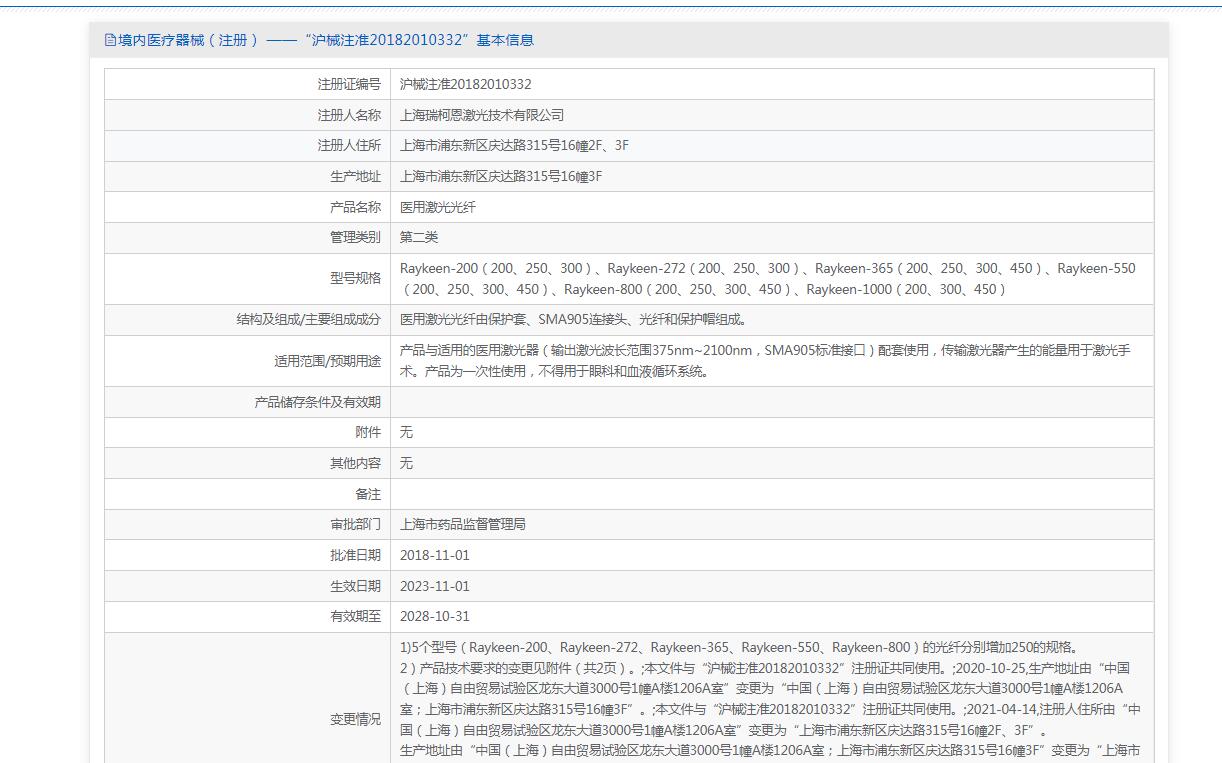1222x763 pixels.
Task: Click the 注册人住所 address value ending 2F、3F
Action: click(514, 146)
